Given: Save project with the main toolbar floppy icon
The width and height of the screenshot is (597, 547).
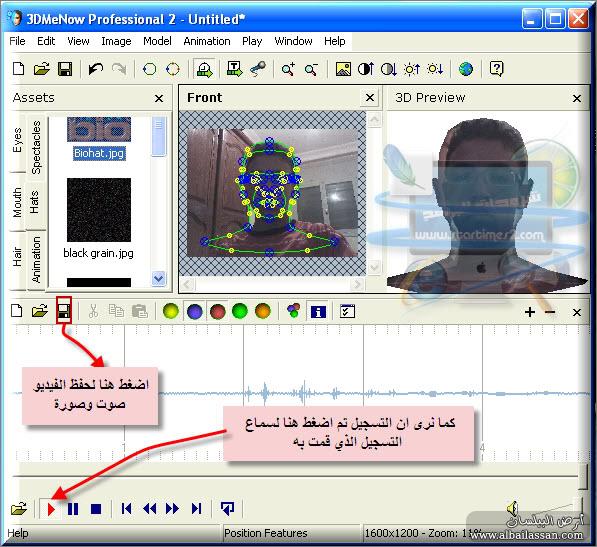Looking at the screenshot, I should coord(65,69).
